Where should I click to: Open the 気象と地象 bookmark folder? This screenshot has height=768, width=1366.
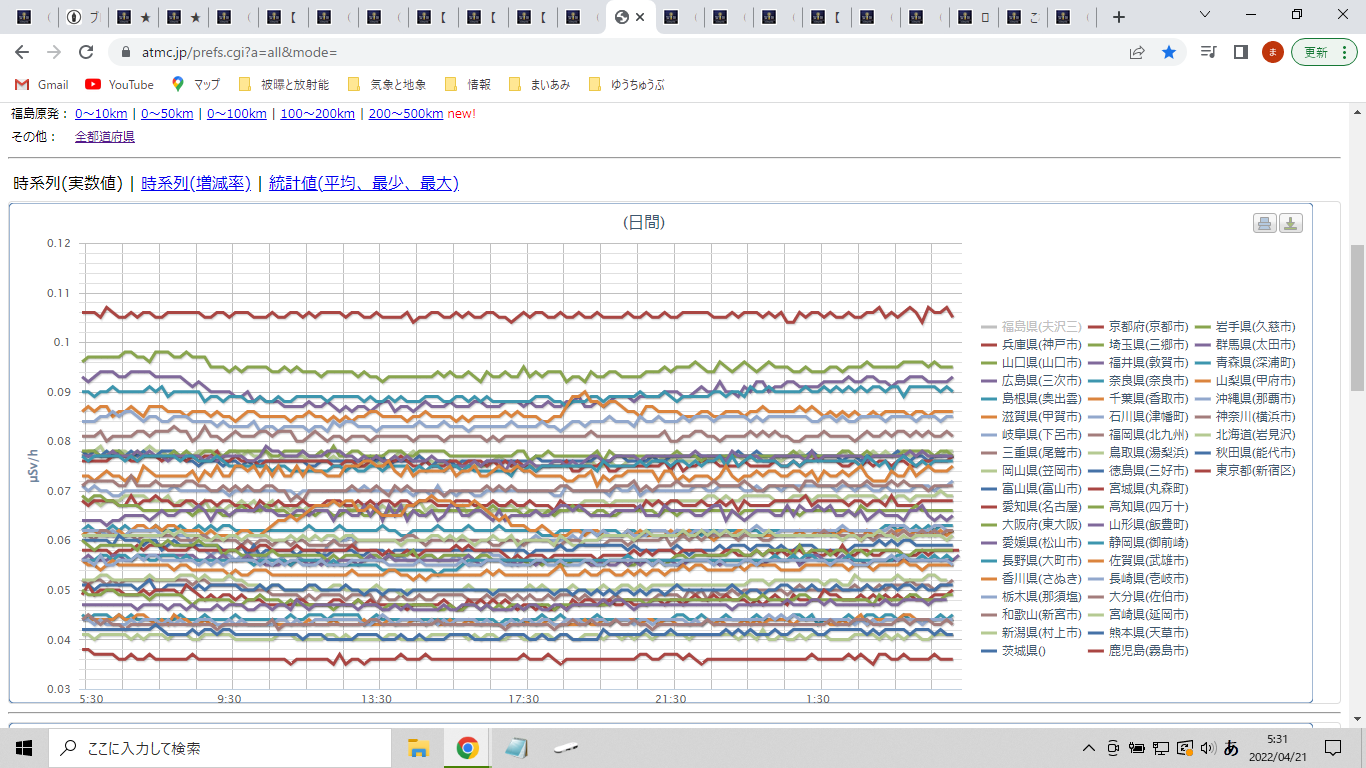[x=387, y=85]
